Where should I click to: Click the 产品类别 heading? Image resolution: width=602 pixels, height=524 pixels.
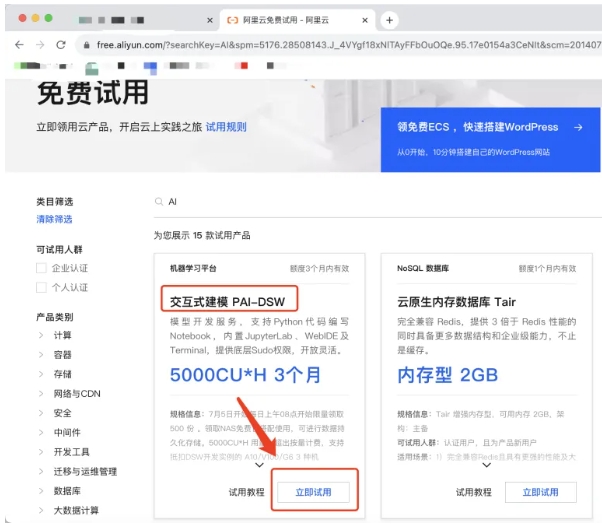click(55, 317)
